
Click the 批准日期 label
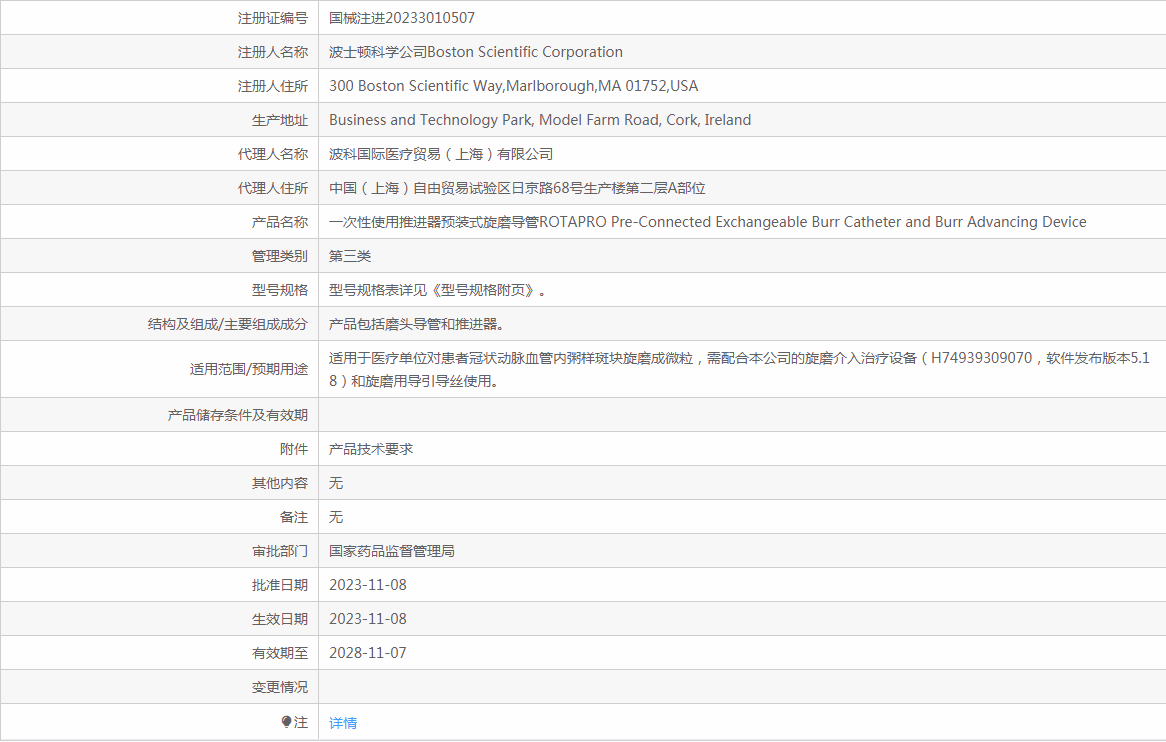[x=280, y=585]
